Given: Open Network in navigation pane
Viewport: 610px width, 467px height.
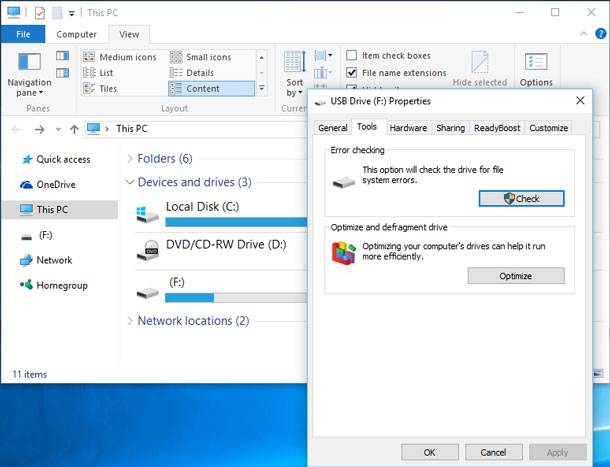Looking at the screenshot, I should 46,260.
